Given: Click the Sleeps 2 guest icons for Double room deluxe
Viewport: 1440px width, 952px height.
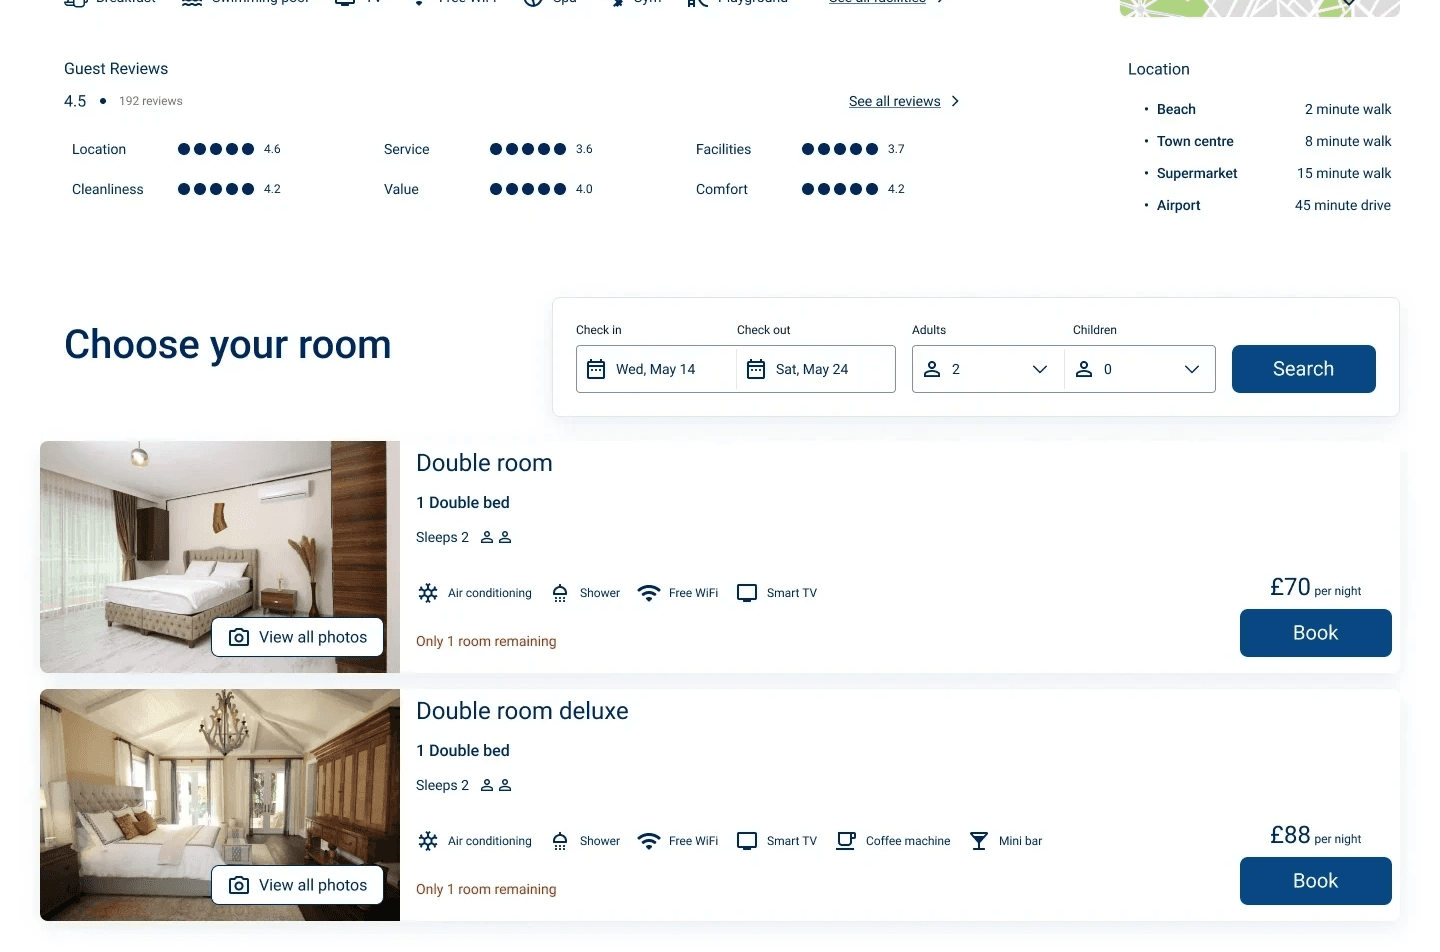Looking at the screenshot, I should coord(496,785).
